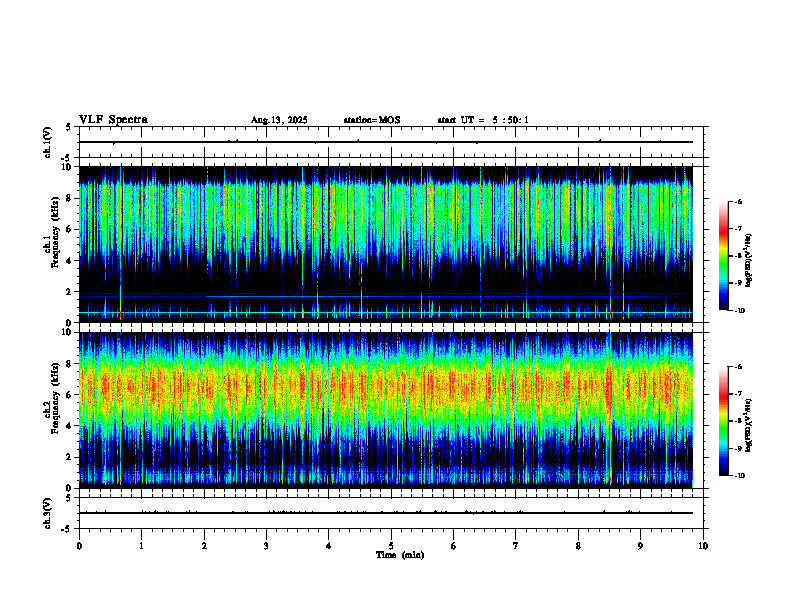Click the "-8" tick on ch.1 colorbar
Viewport: 792px width, 612px height.
738,256
